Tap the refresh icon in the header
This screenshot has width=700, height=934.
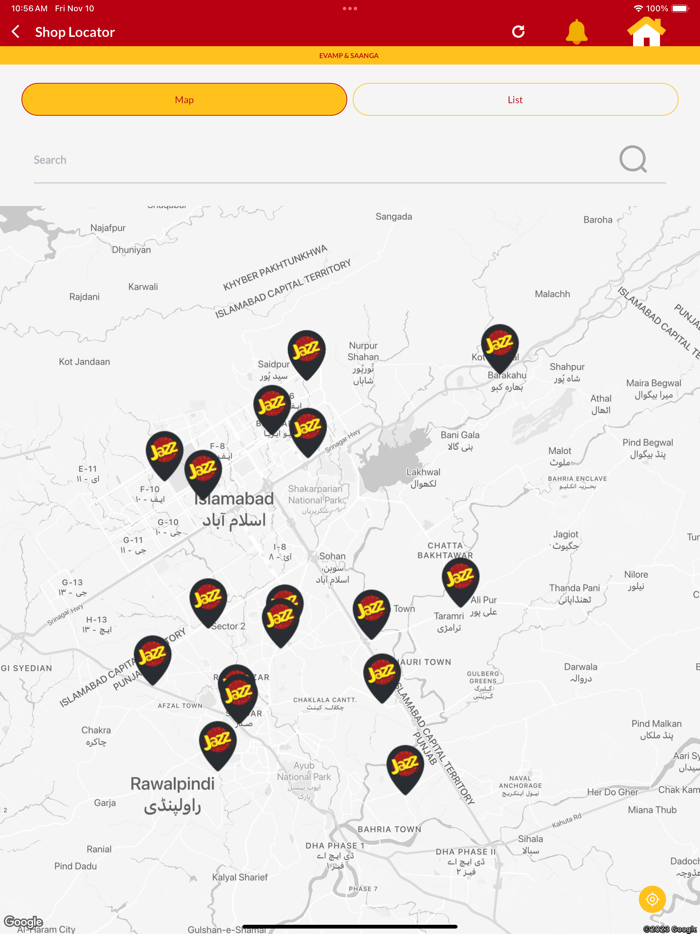tap(518, 32)
